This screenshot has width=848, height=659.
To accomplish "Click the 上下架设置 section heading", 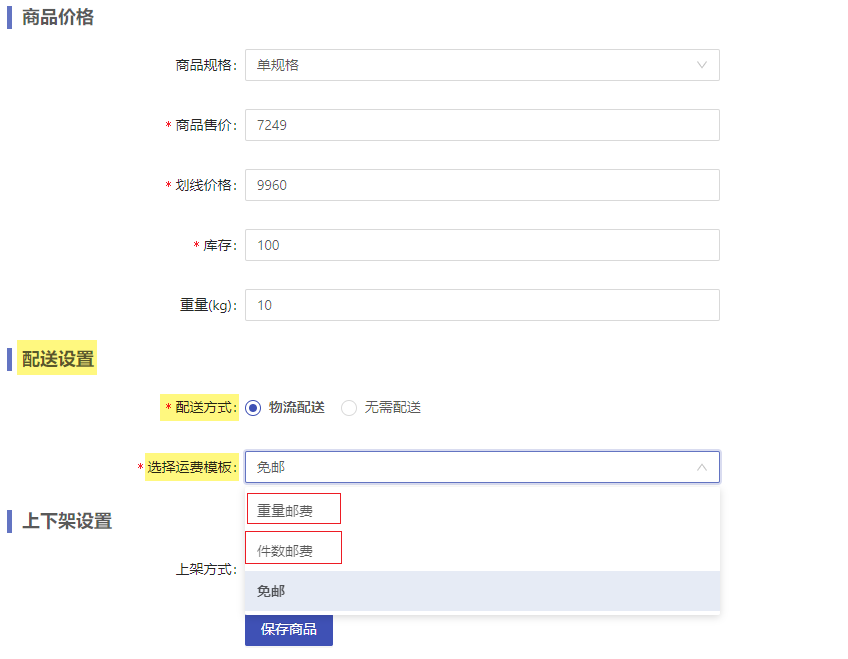I will coord(67,521).
